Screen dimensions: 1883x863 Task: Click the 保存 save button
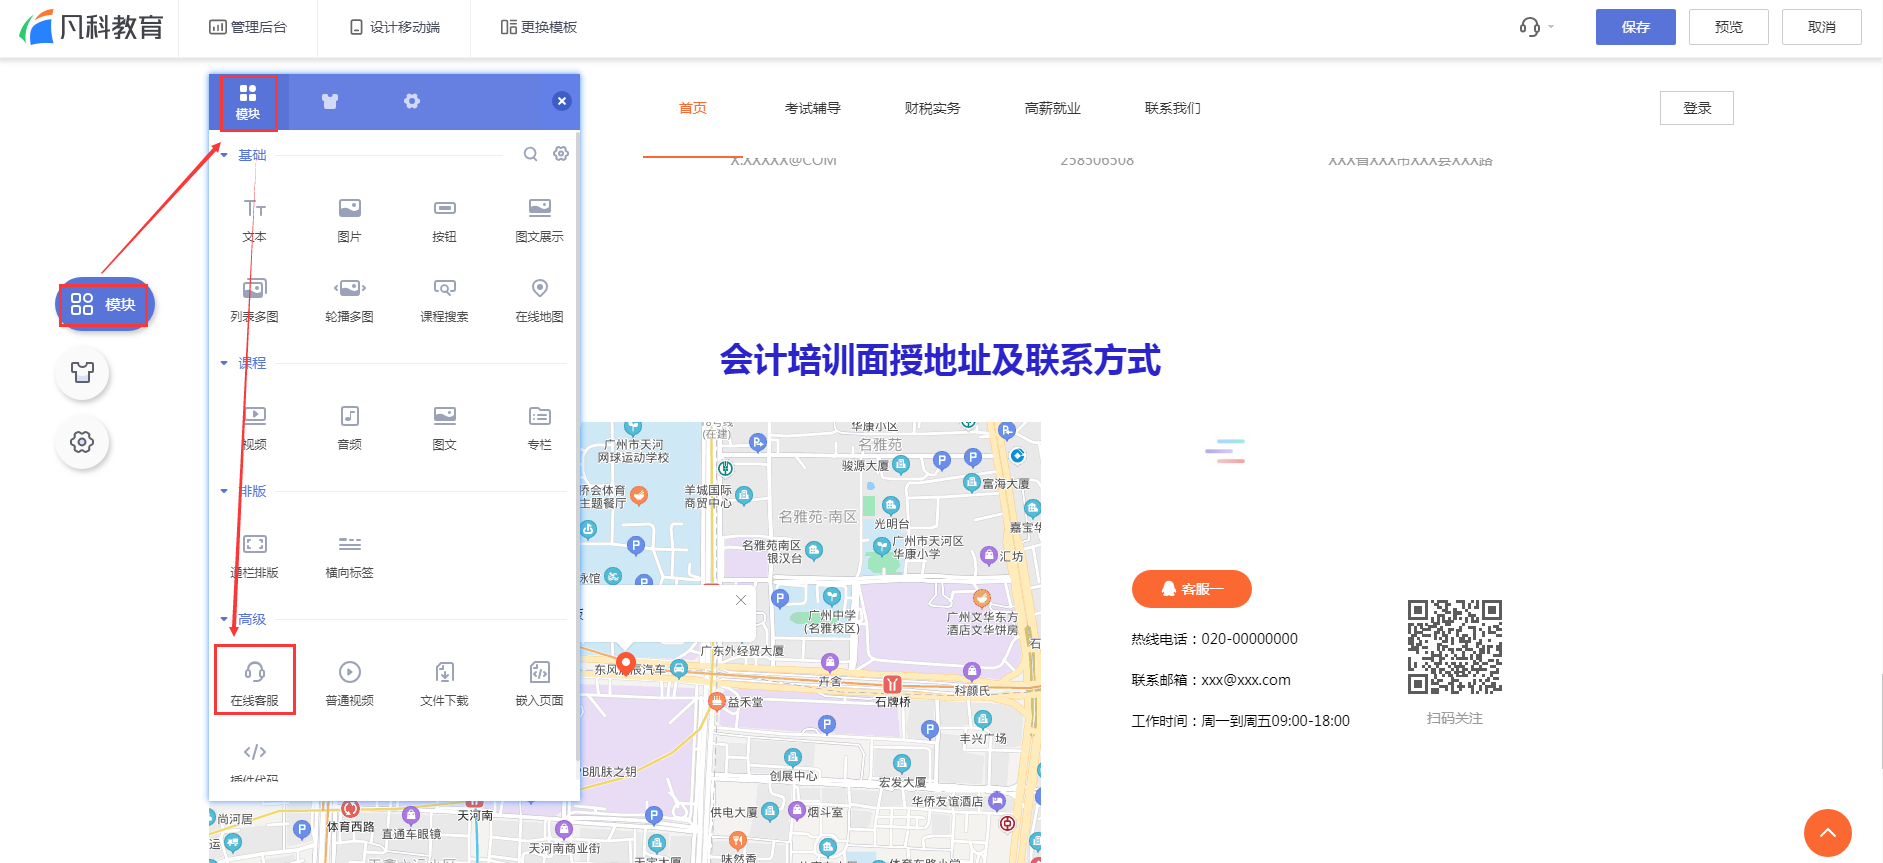coord(1636,27)
